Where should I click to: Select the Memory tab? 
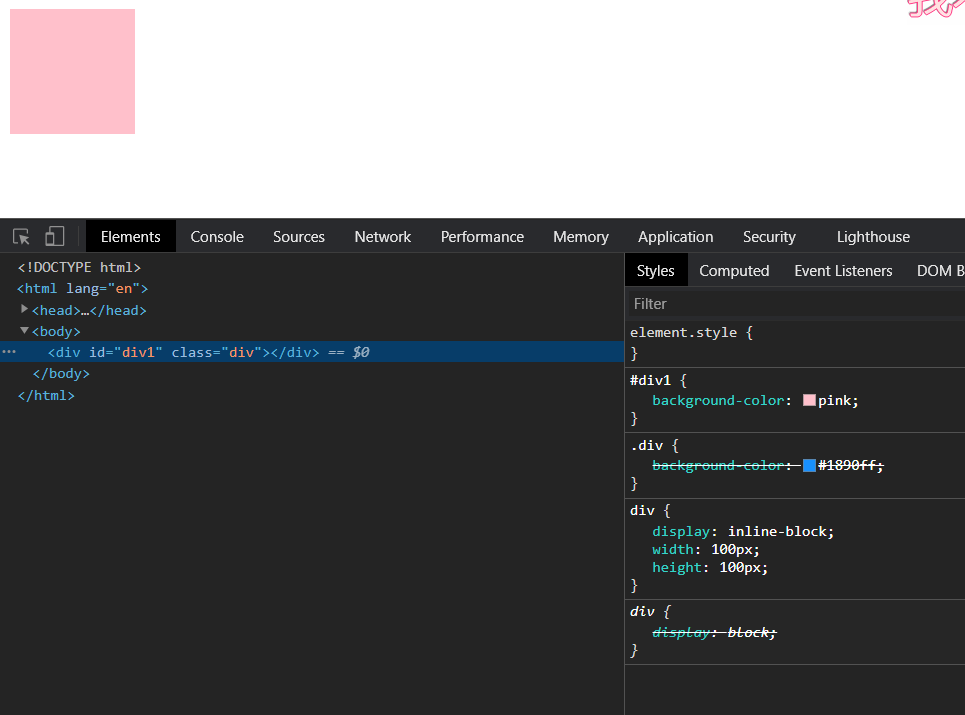580,237
